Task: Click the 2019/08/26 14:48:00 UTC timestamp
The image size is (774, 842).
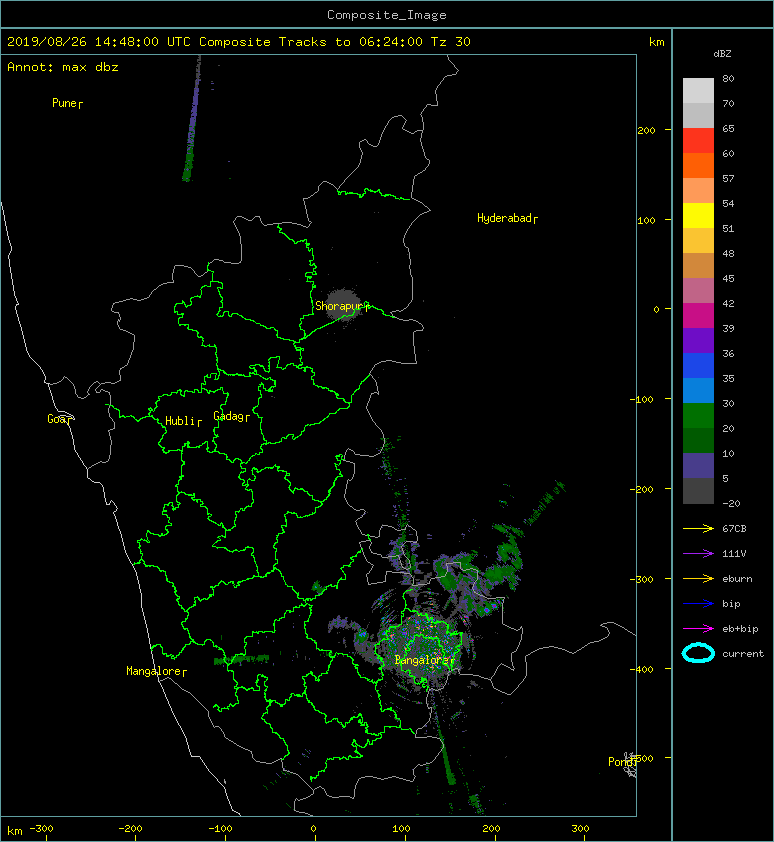Action: pyautogui.click(x=98, y=42)
